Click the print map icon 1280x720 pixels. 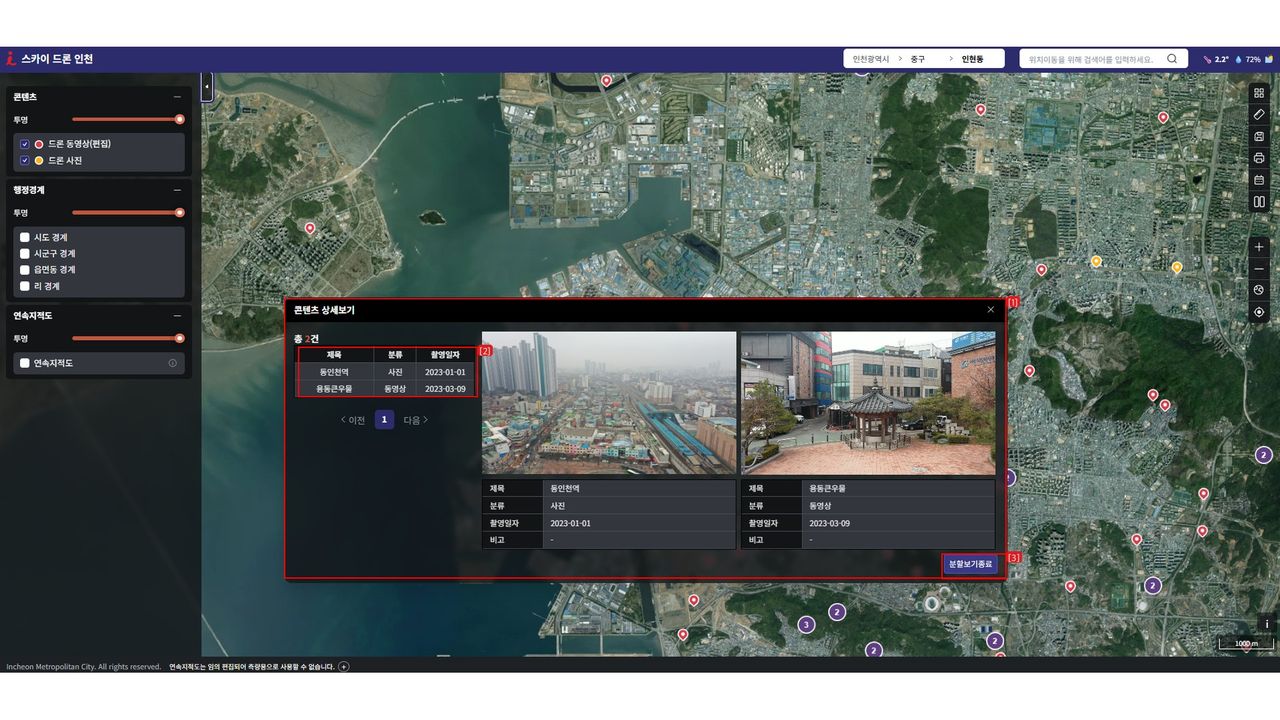coord(1259,158)
